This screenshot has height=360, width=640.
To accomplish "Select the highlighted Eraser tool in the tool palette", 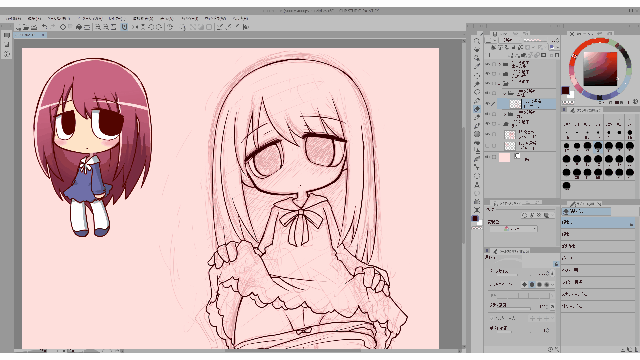I will pyautogui.click(x=477, y=109).
